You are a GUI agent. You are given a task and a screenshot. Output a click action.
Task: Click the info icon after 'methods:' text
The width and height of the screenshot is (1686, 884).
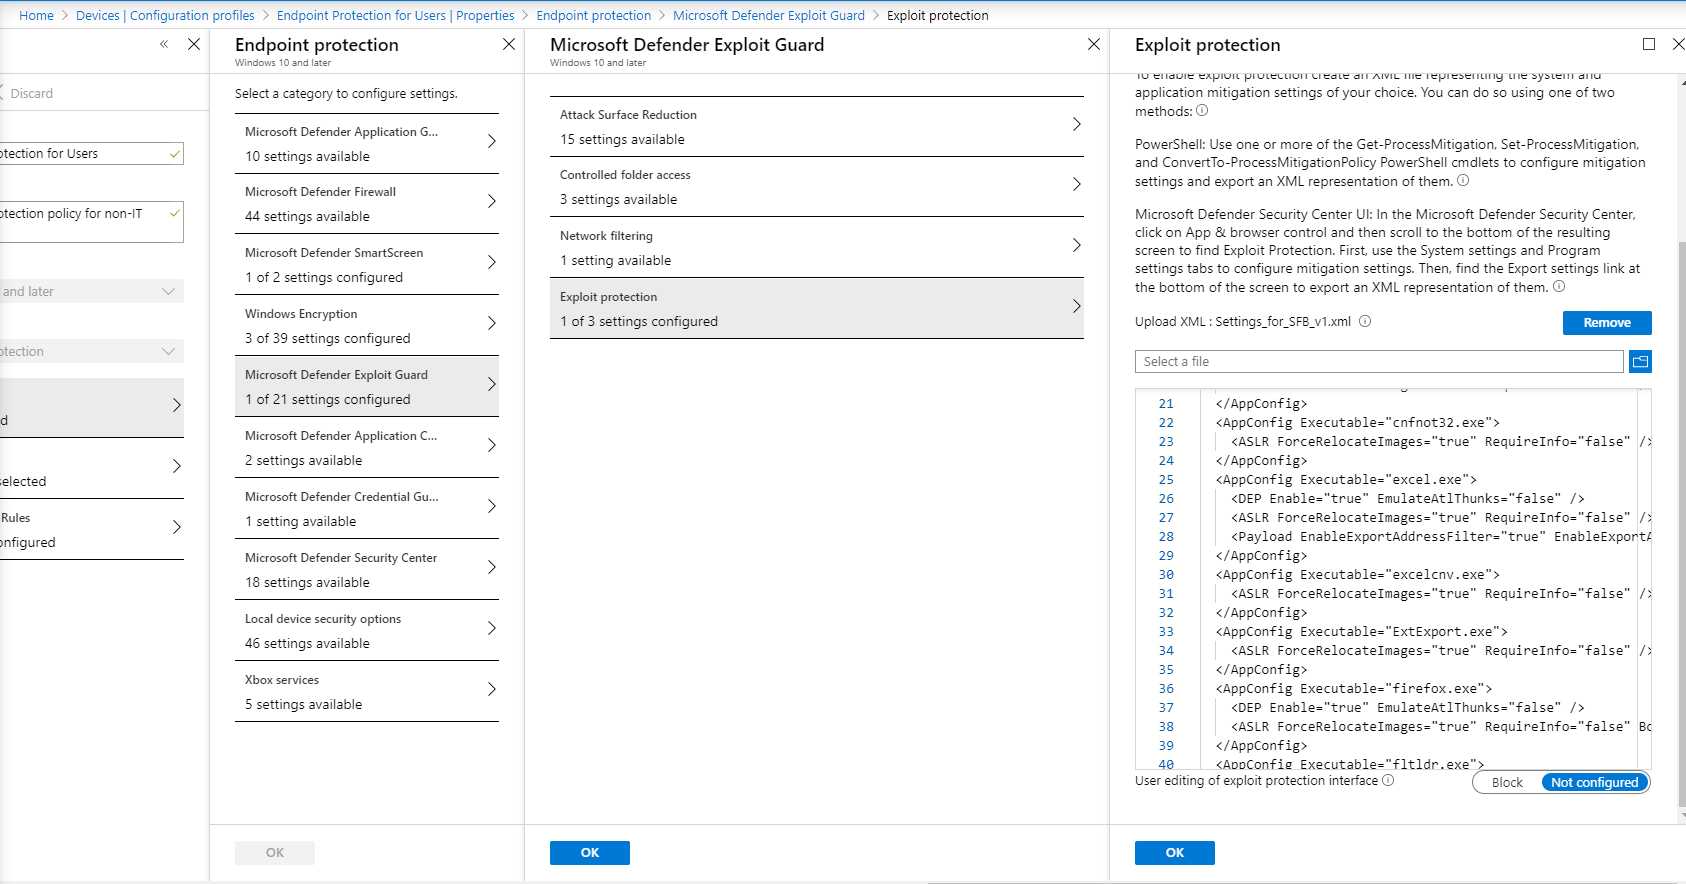click(x=1202, y=111)
